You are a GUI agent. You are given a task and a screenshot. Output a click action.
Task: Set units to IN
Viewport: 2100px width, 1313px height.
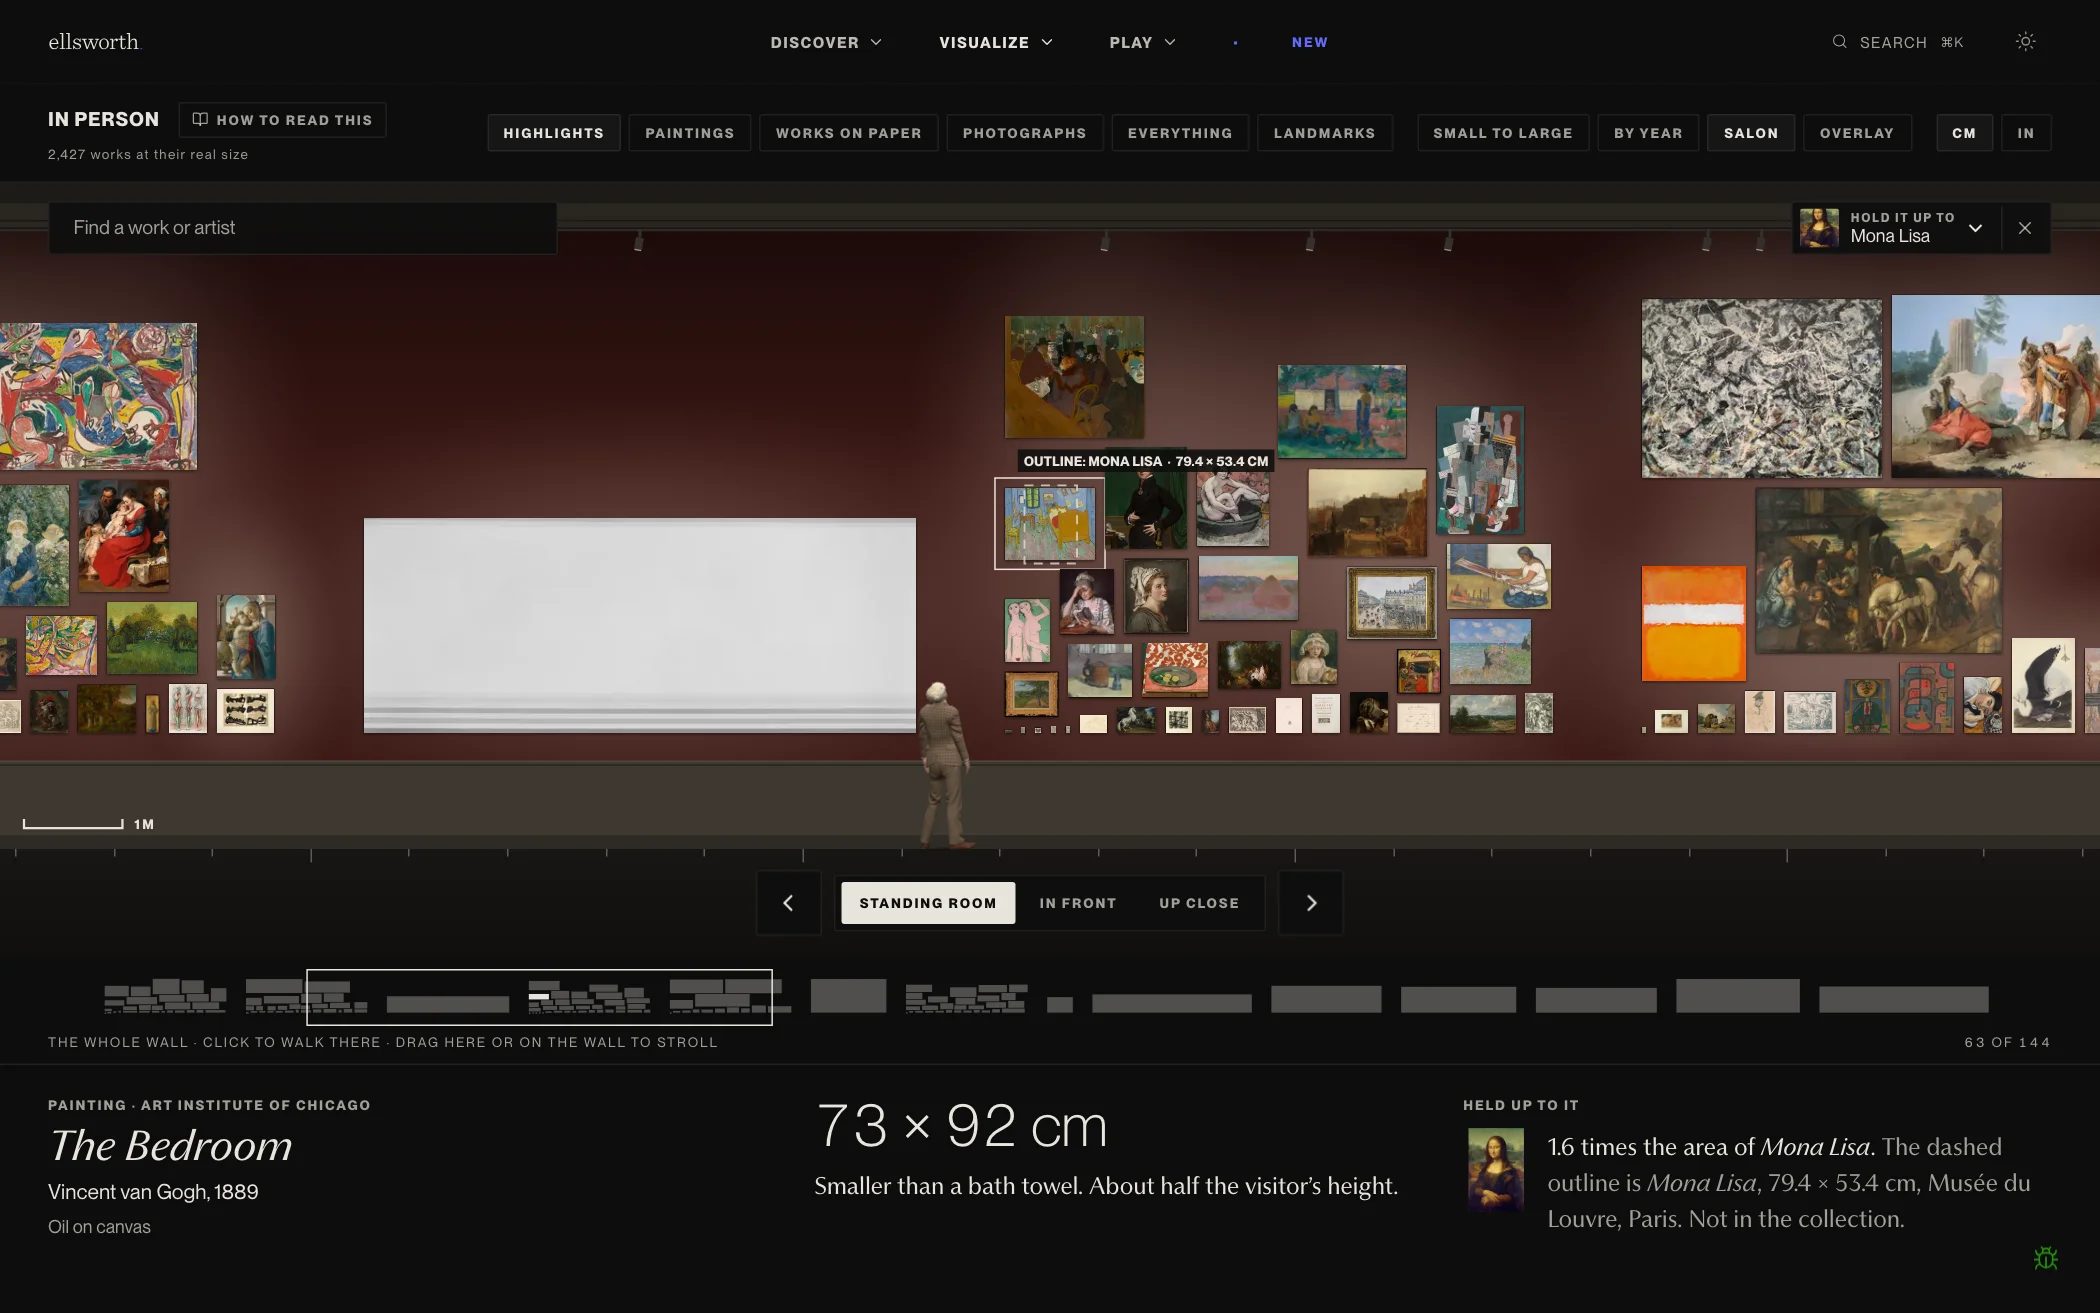[x=2026, y=133]
